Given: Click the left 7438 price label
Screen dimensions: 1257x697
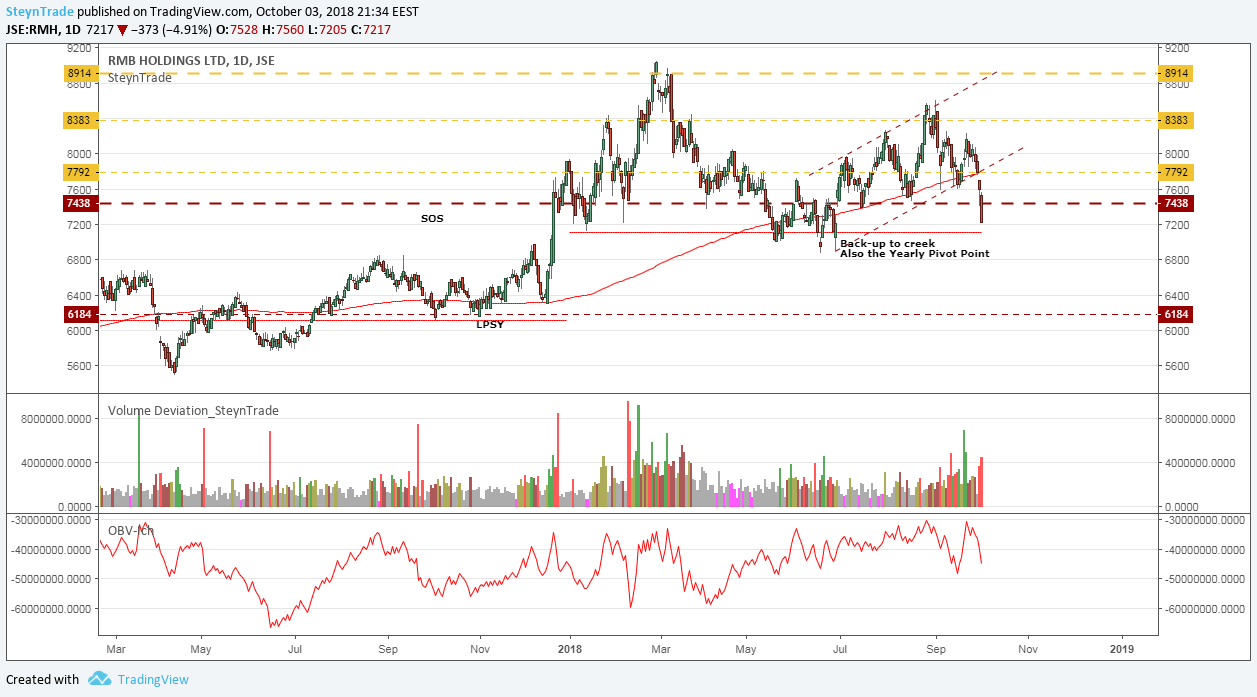Looking at the screenshot, I should point(80,203).
